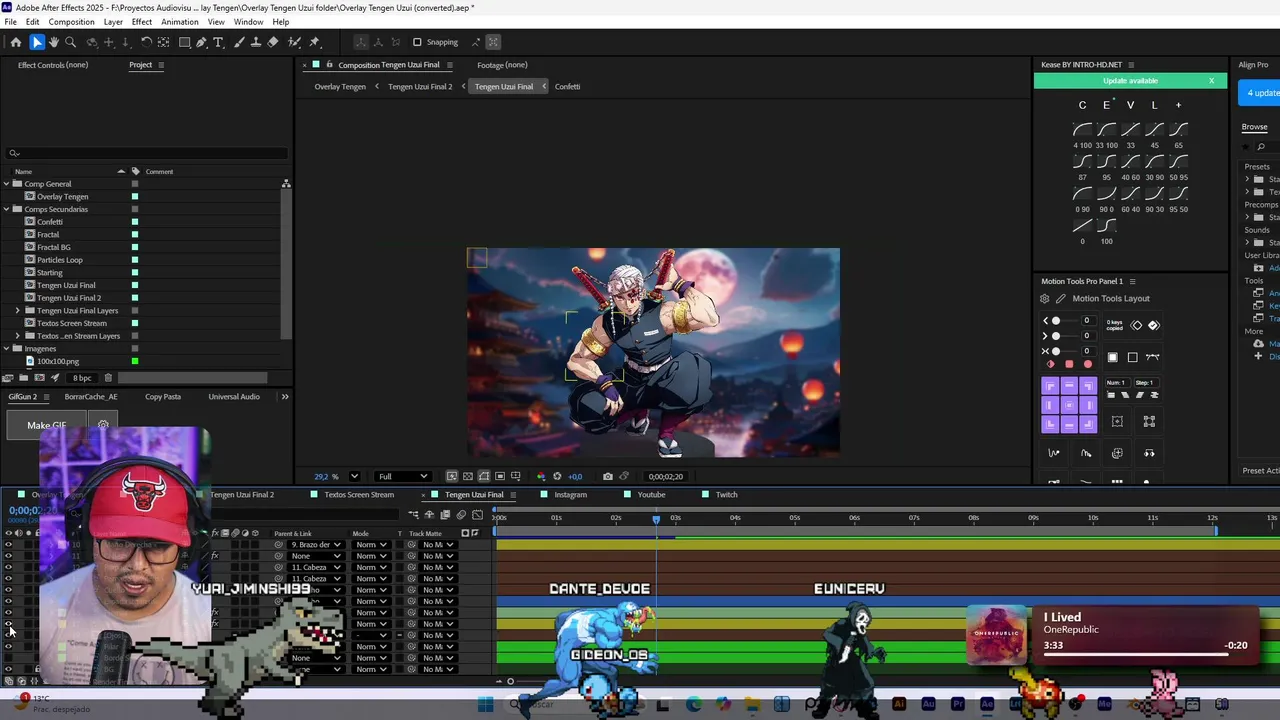Click Make GIF button

pyautogui.click(x=46, y=425)
